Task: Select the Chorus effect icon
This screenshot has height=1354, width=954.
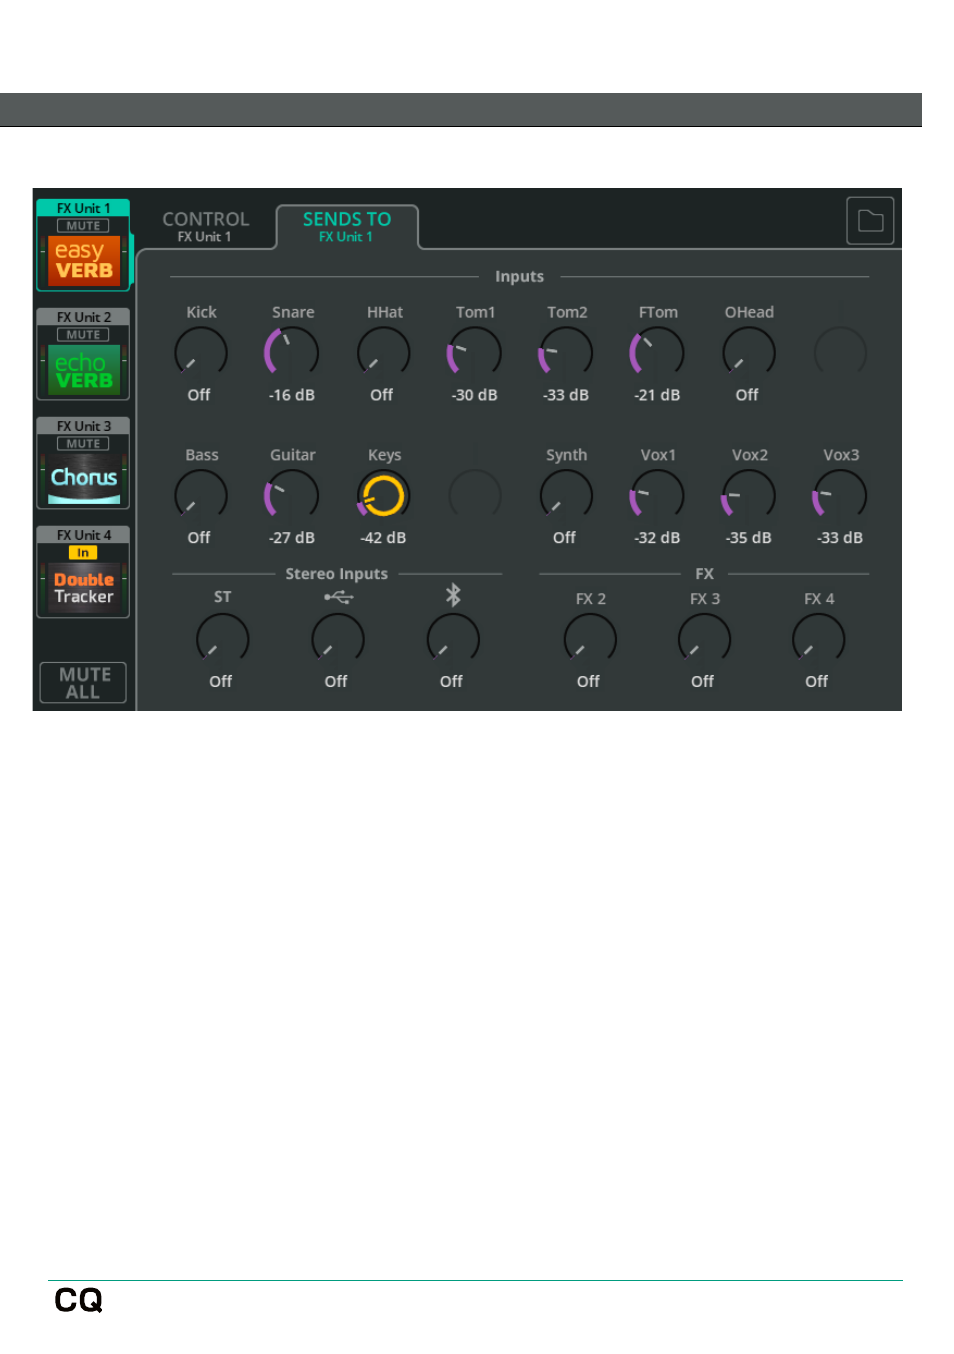Action: (x=84, y=478)
